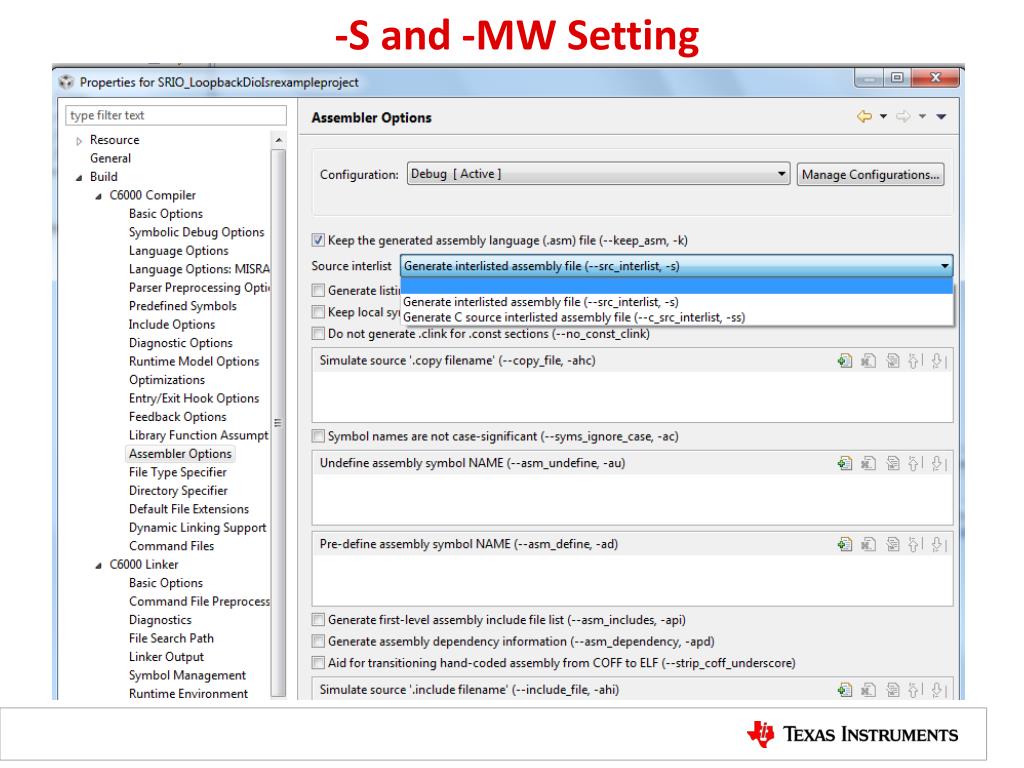Collapse the C6000 Compiler node

tap(99, 196)
